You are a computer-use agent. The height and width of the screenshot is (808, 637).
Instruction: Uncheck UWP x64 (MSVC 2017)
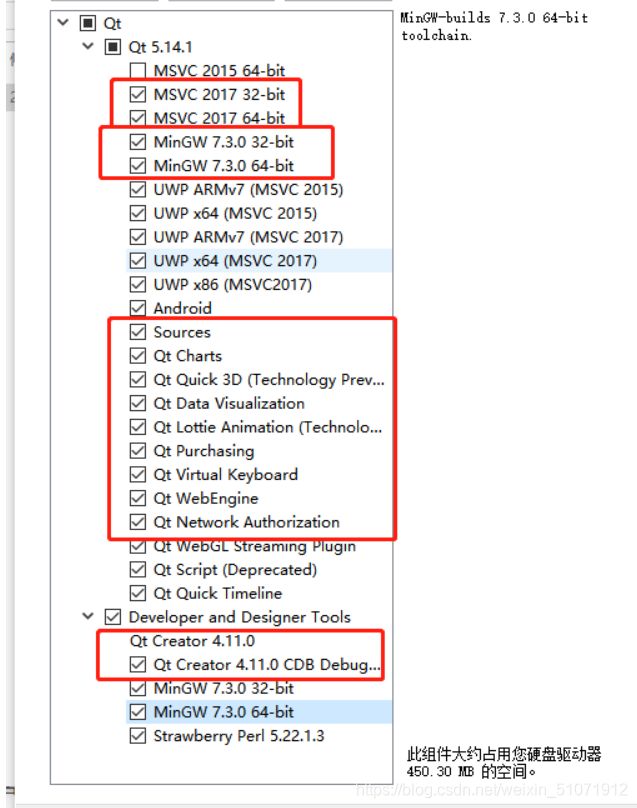pyautogui.click(x=138, y=260)
